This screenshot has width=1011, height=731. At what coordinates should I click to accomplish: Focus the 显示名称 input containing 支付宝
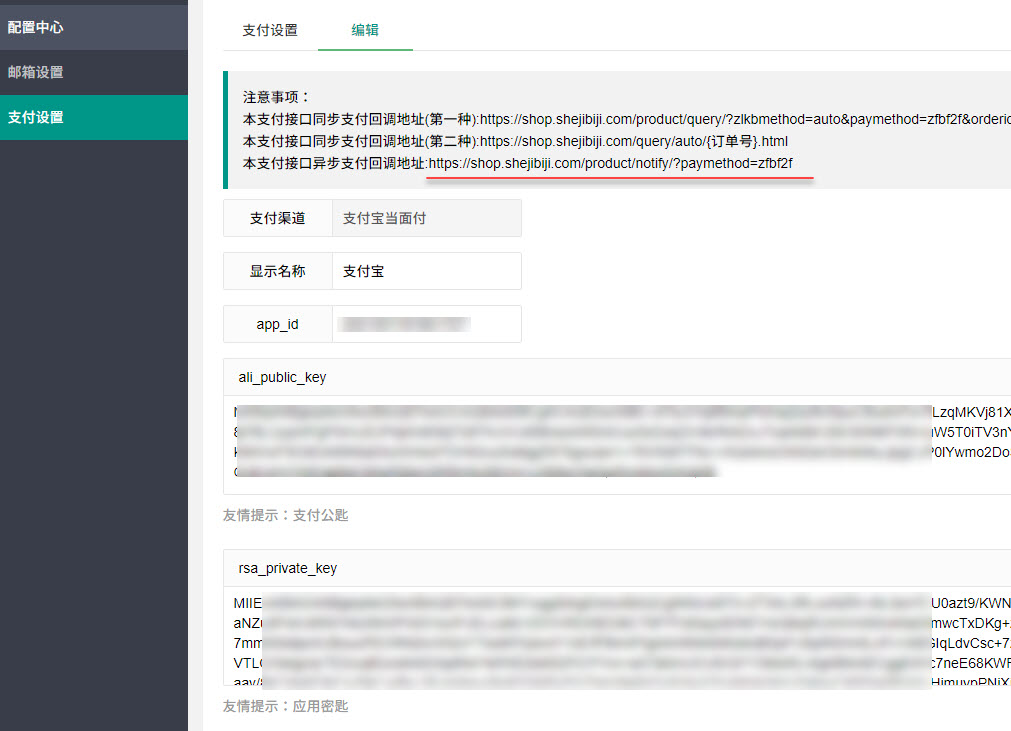426,271
